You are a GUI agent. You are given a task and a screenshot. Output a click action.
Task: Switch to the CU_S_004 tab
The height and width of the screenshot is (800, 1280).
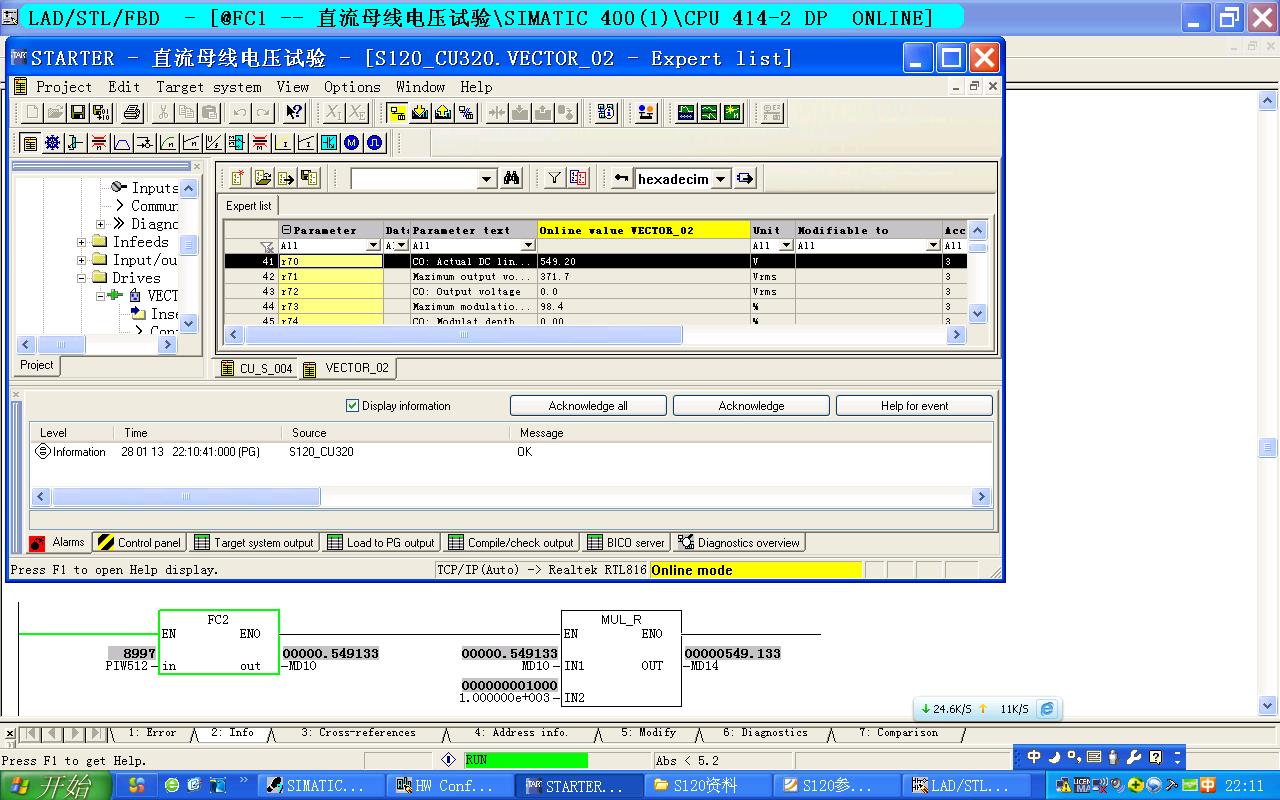pyautogui.click(x=257, y=368)
